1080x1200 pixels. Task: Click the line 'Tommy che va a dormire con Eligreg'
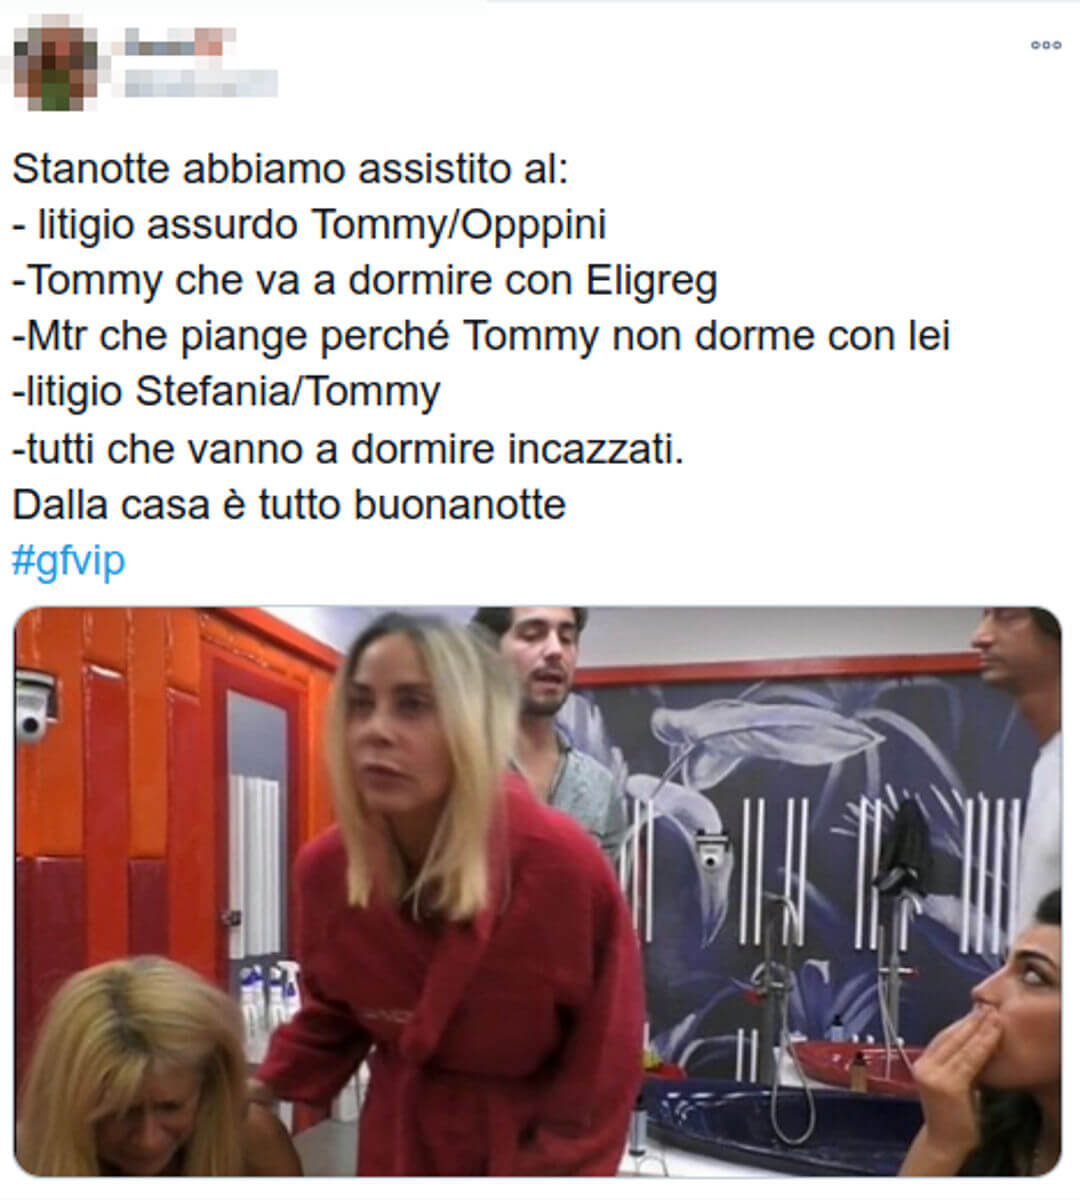click(x=372, y=281)
